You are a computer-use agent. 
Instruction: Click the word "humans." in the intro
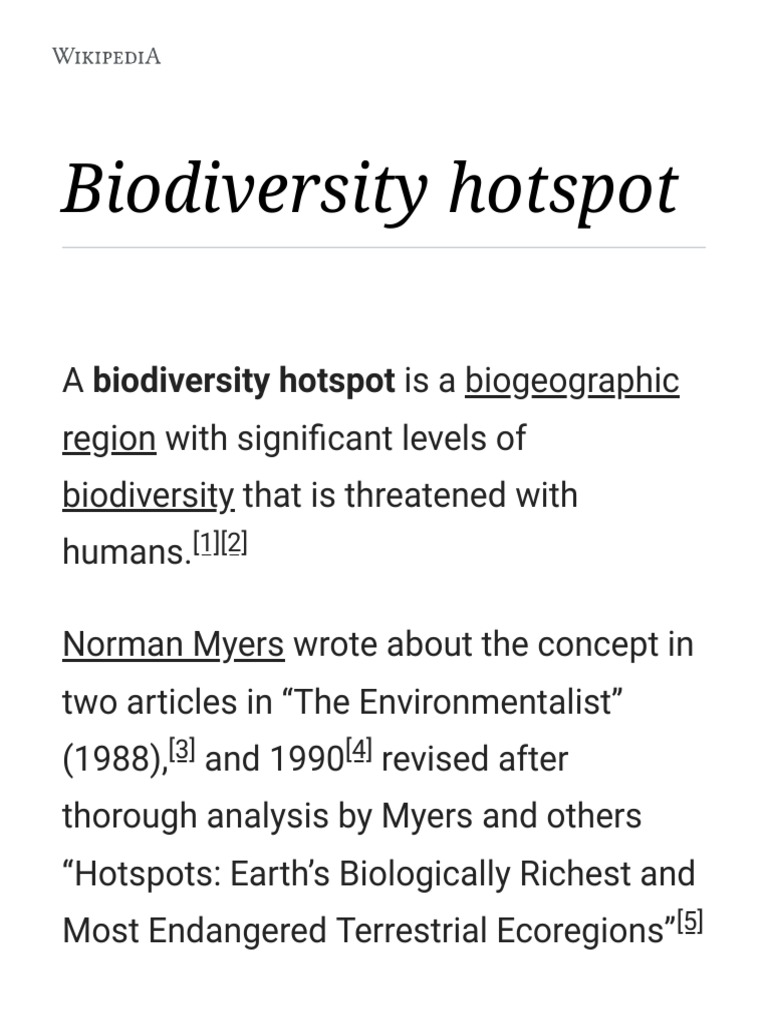[x=126, y=552]
